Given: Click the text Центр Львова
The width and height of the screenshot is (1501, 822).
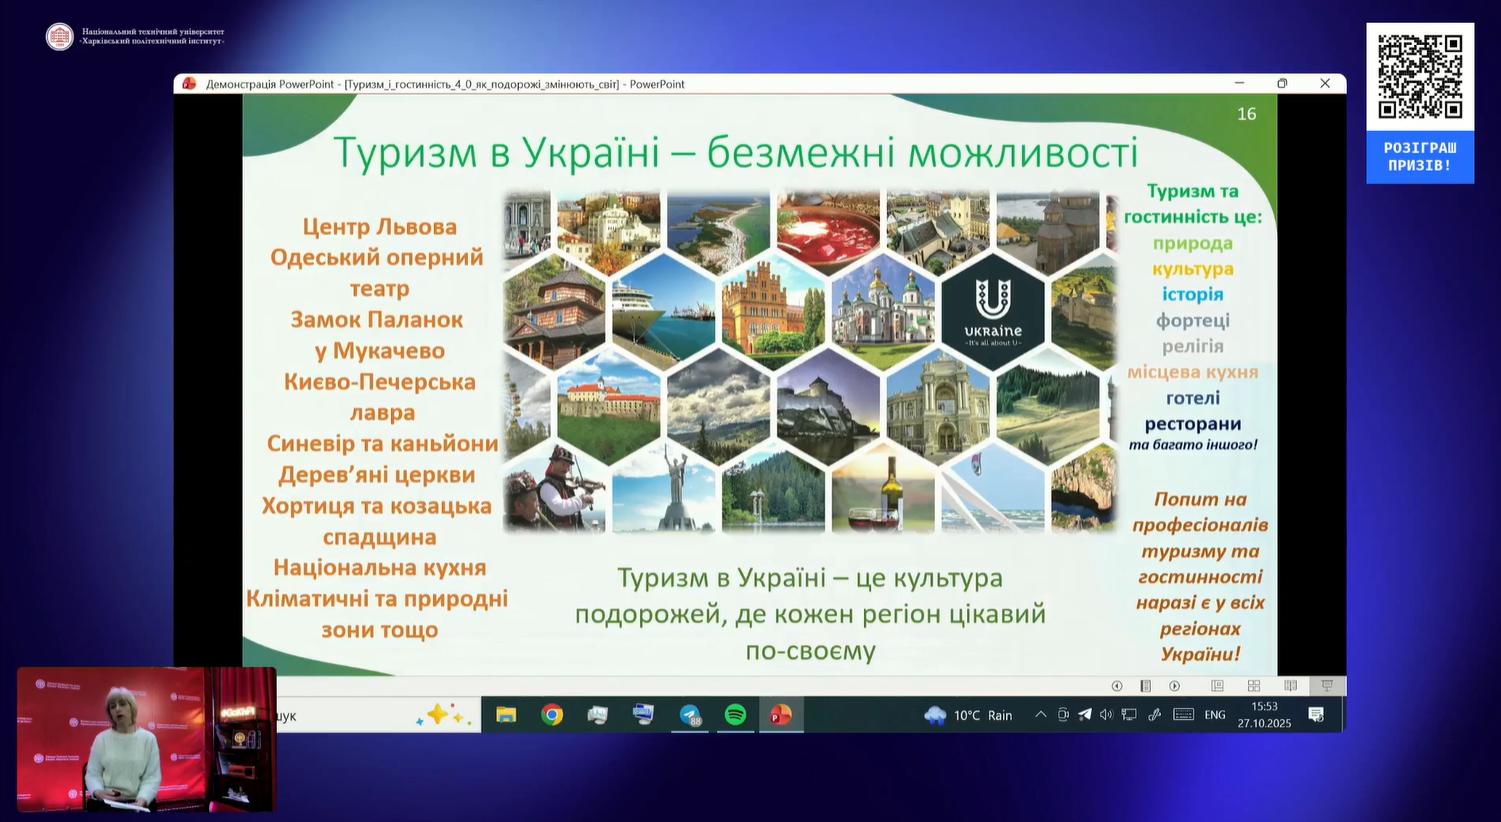Looking at the screenshot, I should [x=379, y=227].
